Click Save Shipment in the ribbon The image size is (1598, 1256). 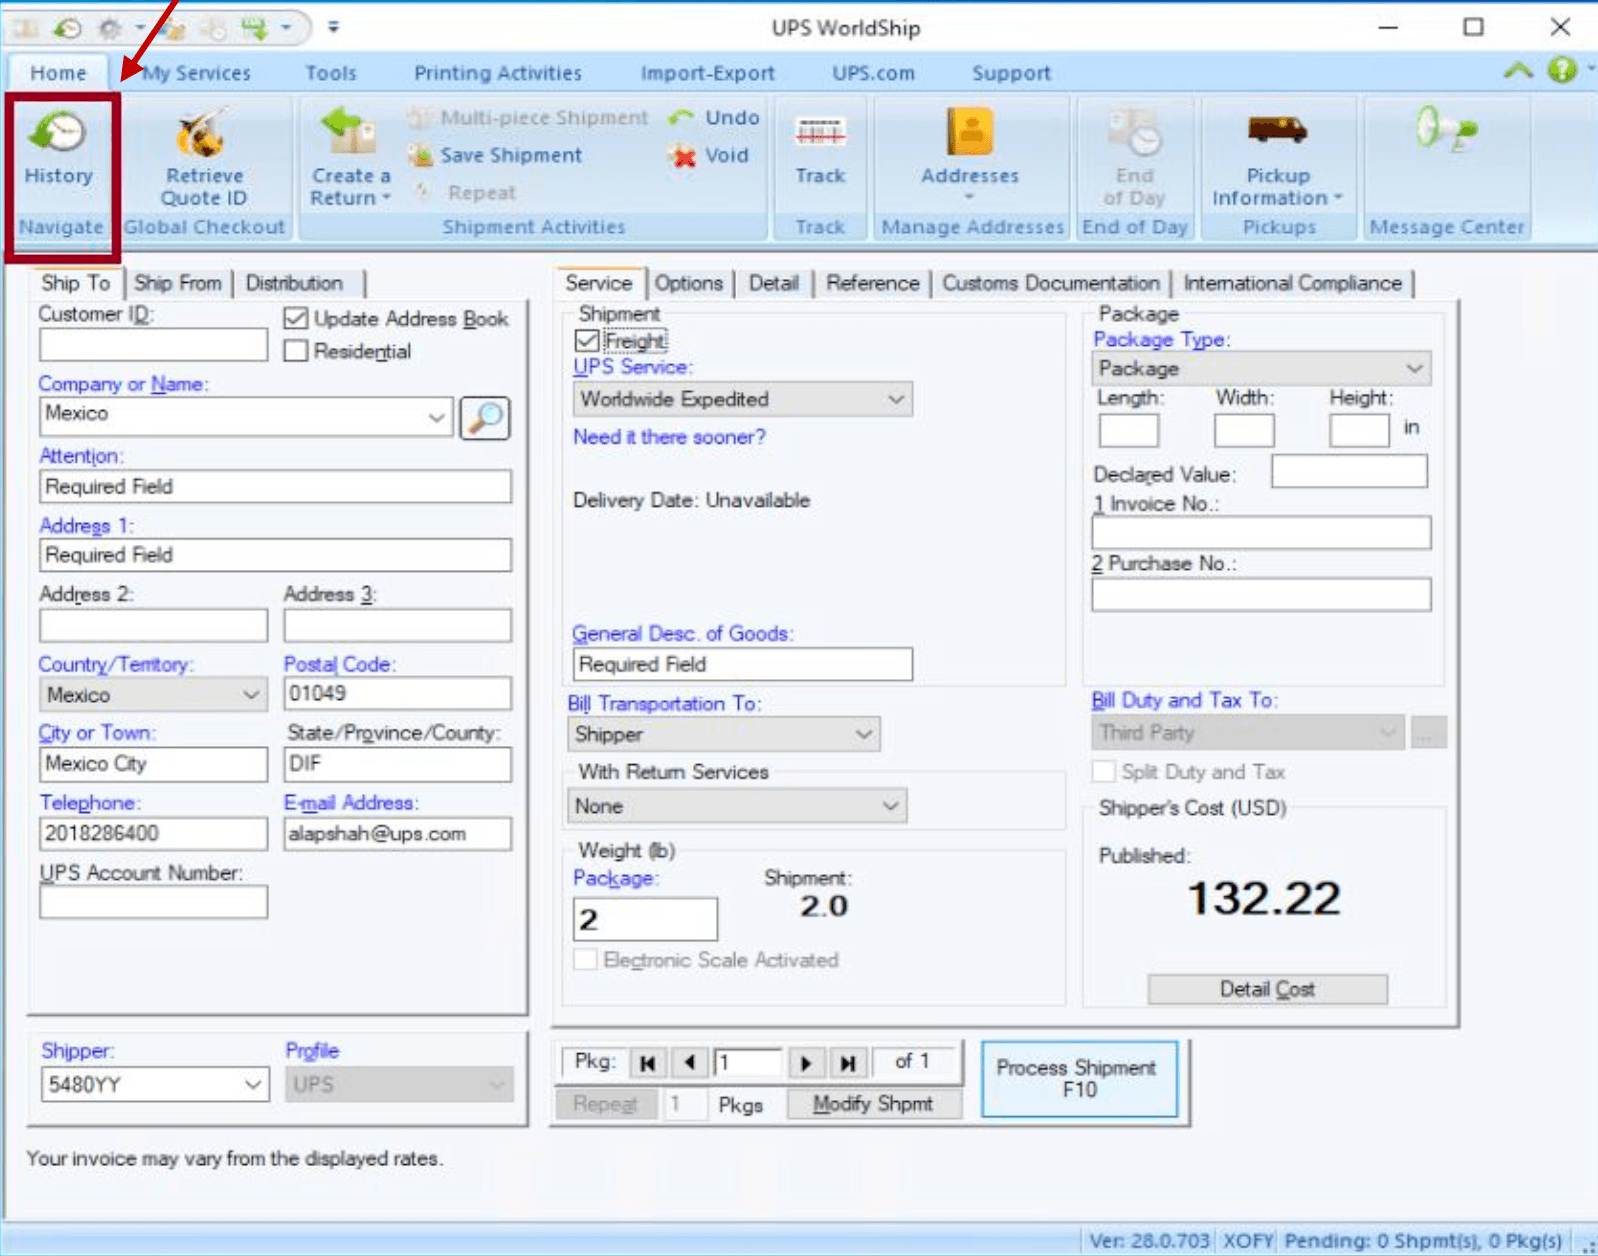(x=495, y=155)
